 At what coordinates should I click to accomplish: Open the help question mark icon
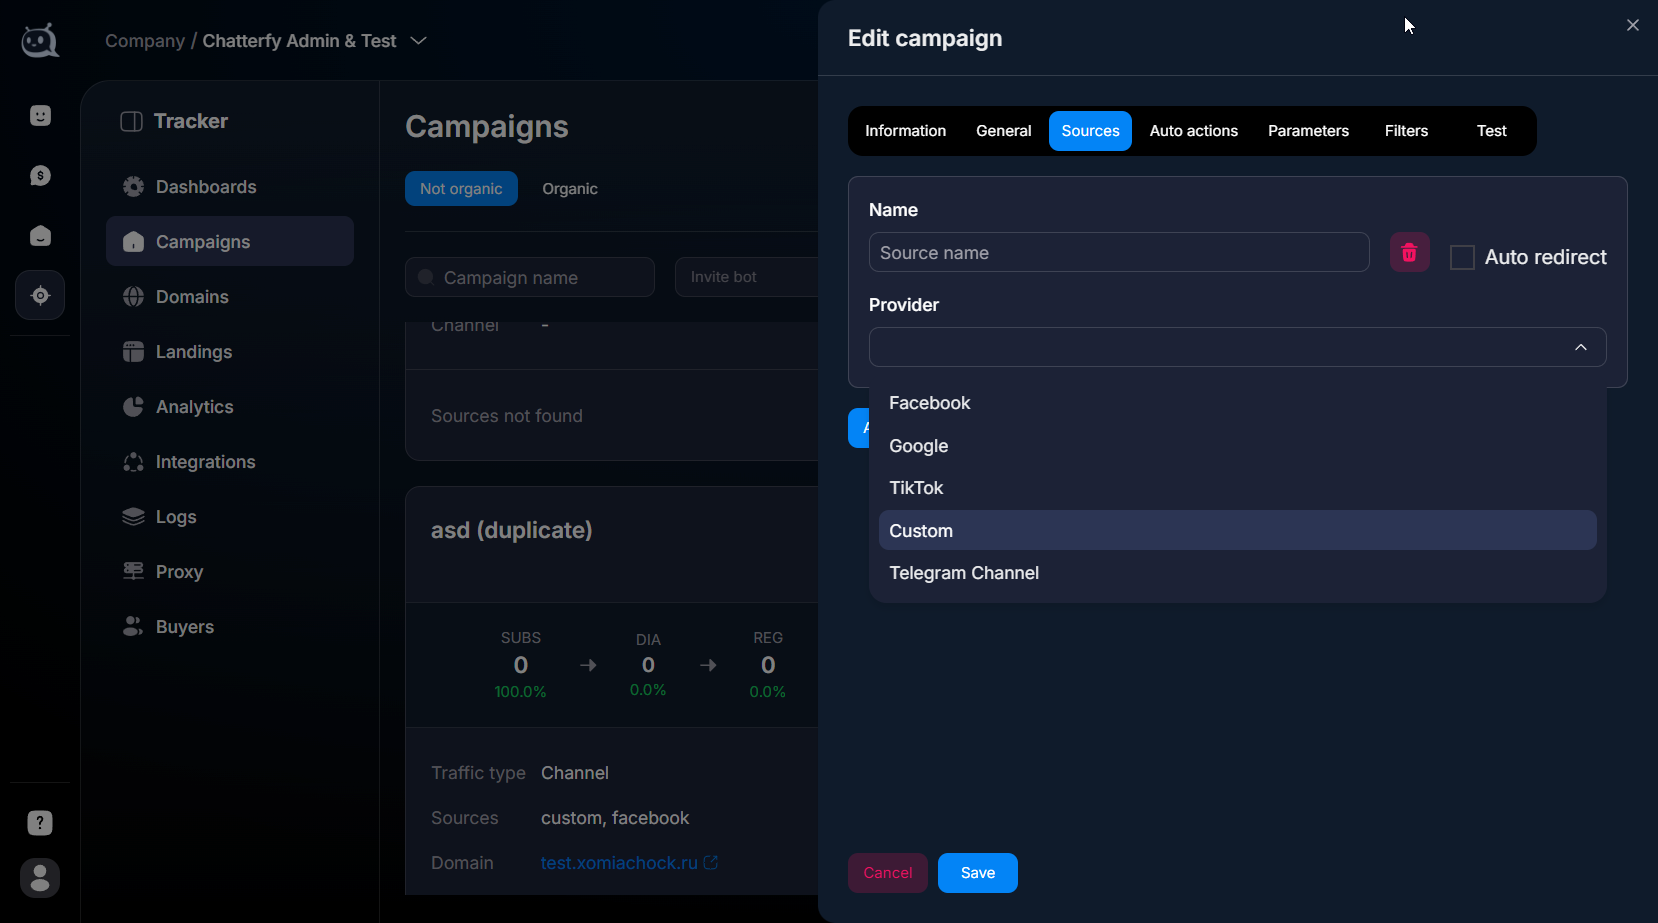point(40,823)
